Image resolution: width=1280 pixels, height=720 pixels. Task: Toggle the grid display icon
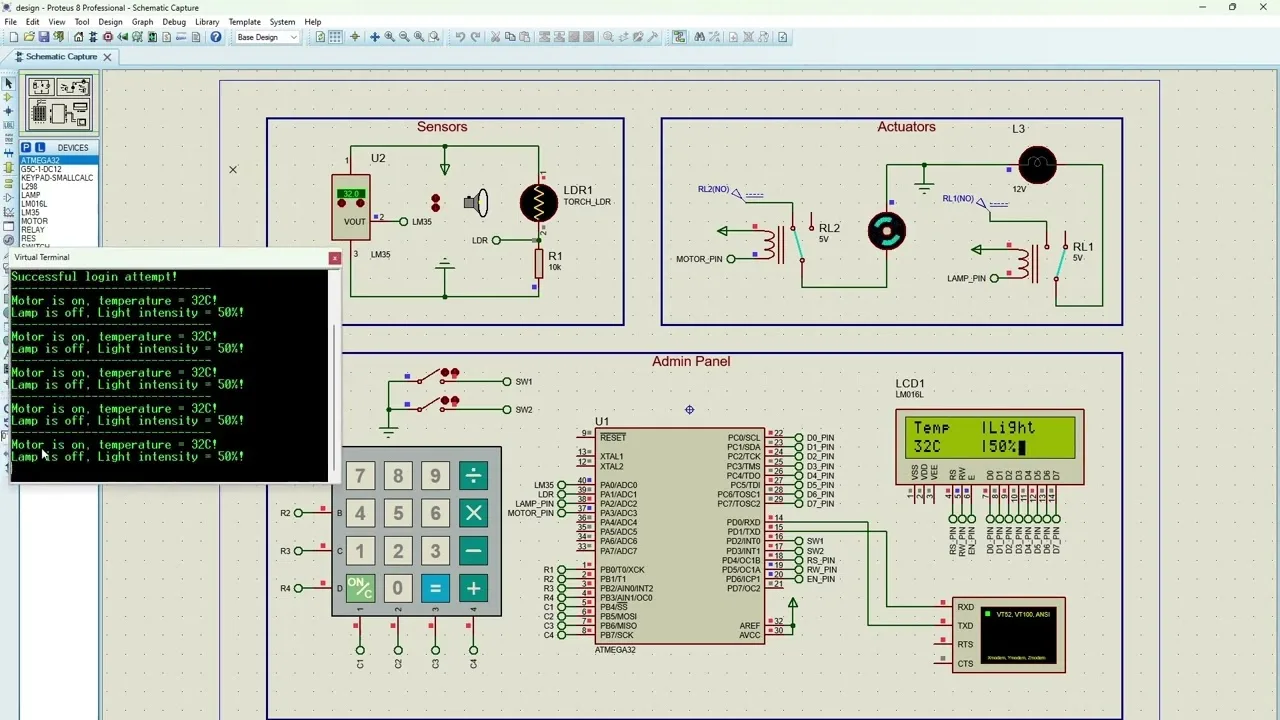click(x=335, y=37)
